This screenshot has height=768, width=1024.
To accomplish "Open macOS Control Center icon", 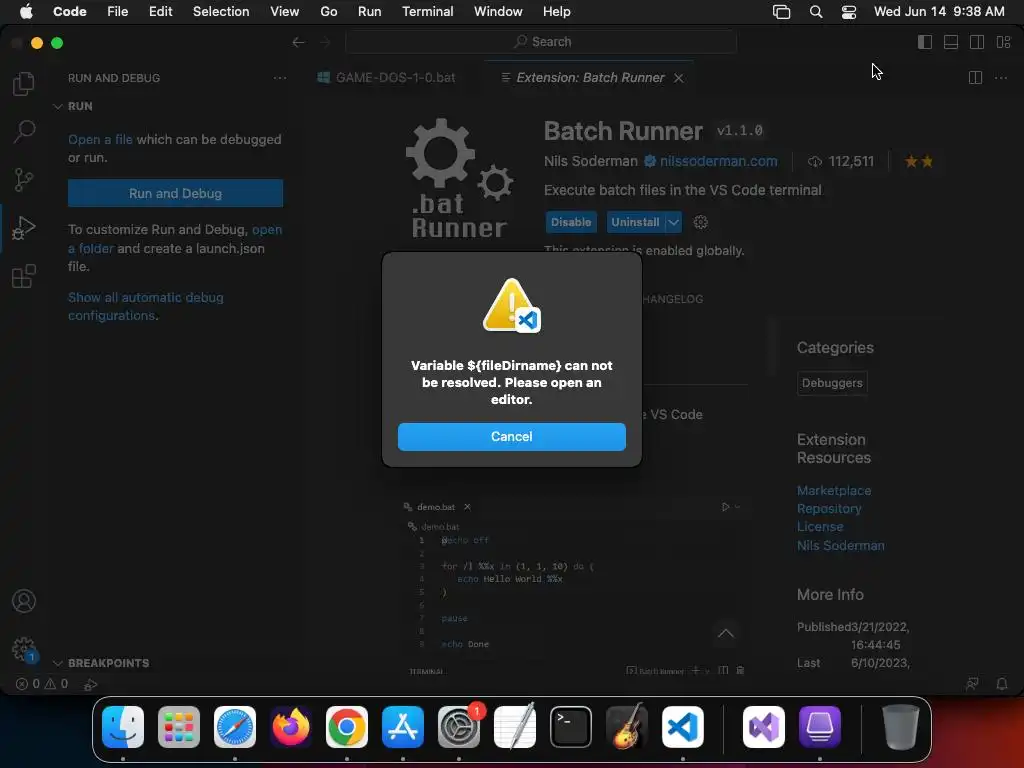I will 848,12.
